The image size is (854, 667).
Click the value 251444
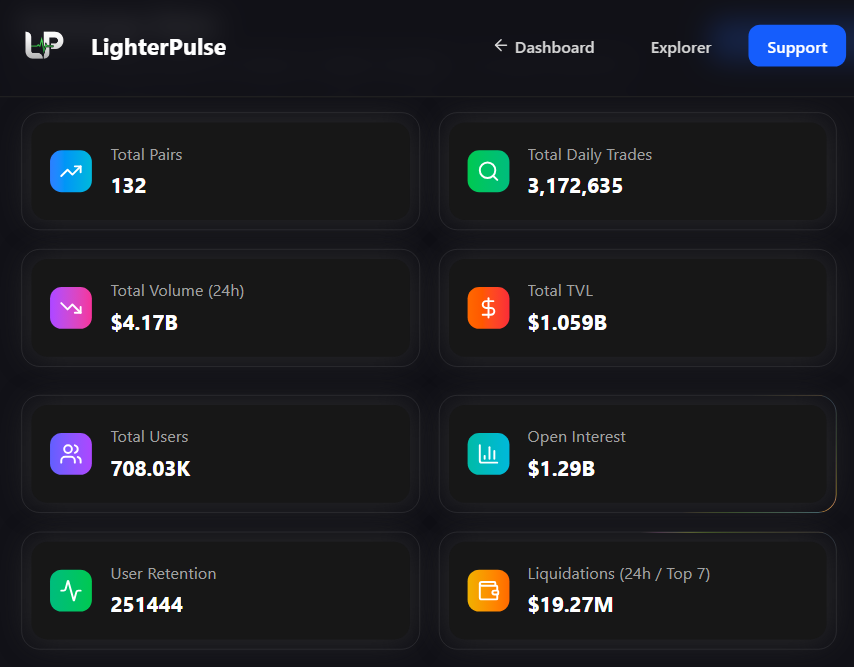tap(147, 604)
